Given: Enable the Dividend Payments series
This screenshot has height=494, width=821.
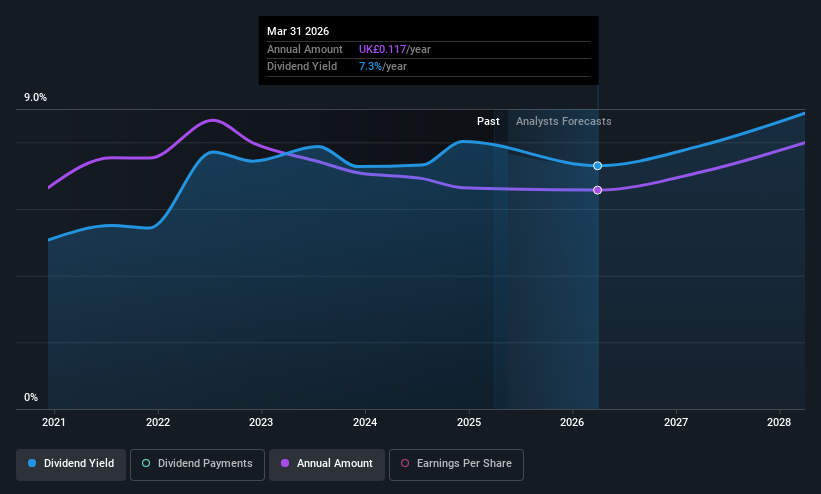Looking at the screenshot, I should point(197,464).
